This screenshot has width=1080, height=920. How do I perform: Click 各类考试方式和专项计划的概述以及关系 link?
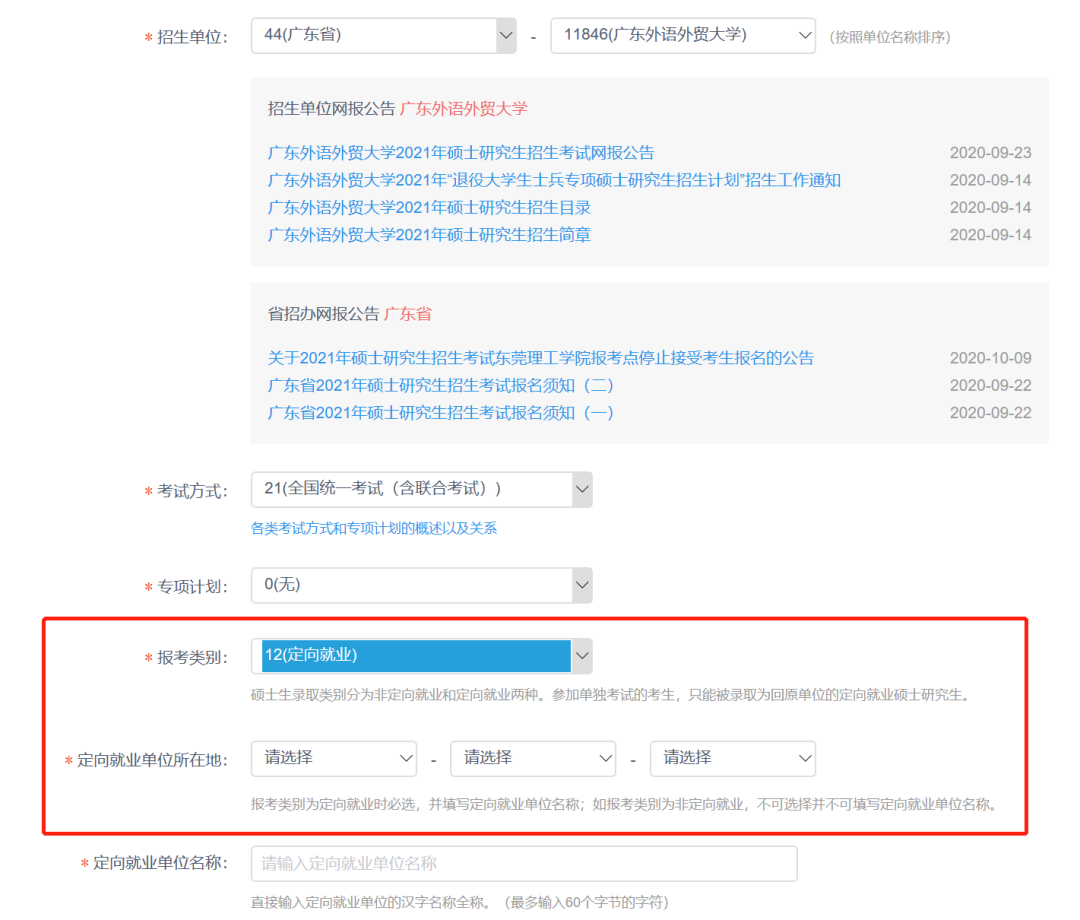point(374,528)
